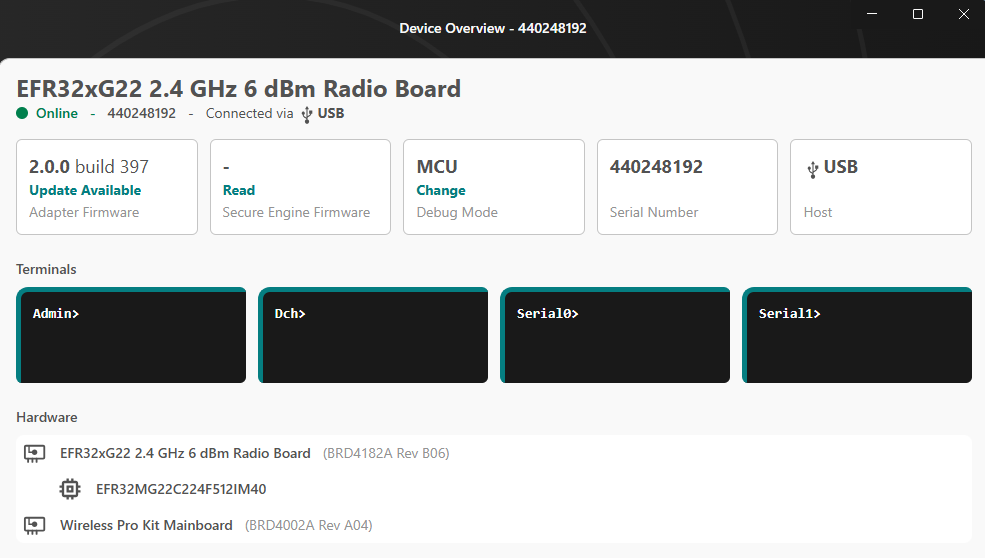Click the Adapter Firmware version 2.0.0 build 397
Screen dimensions: 985x558
89,167
